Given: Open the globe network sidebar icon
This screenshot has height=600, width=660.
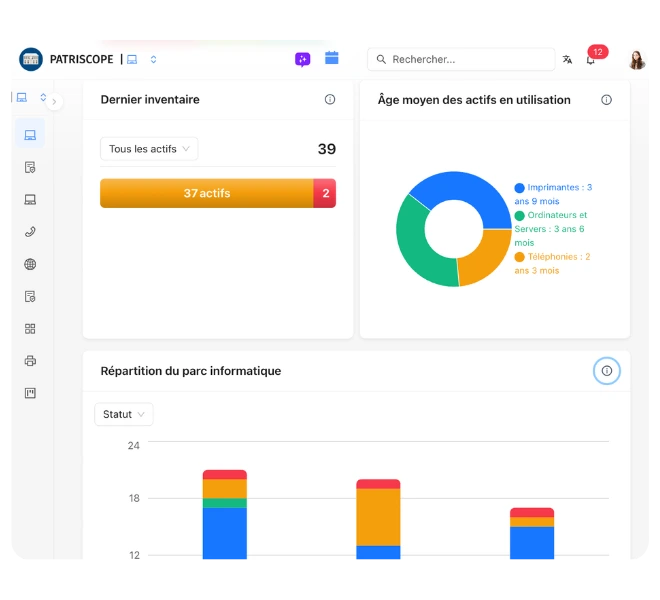Looking at the screenshot, I should (x=30, y=264).
